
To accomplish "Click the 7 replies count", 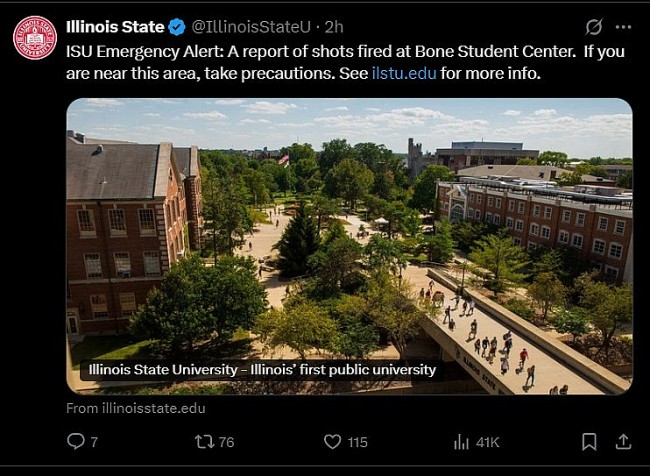I will coord(94,441).
